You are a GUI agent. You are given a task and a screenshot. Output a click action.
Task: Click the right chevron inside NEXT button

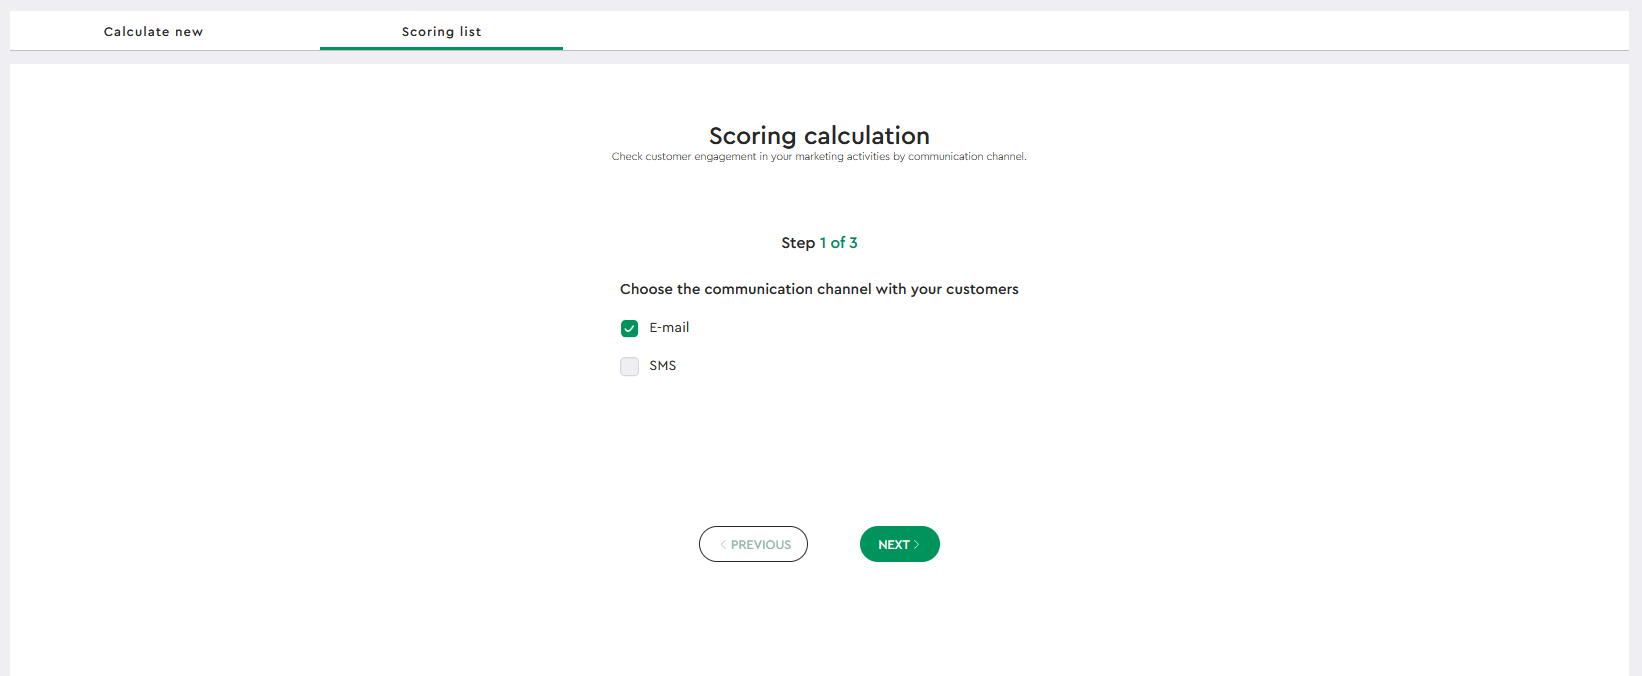click(916, 545)
